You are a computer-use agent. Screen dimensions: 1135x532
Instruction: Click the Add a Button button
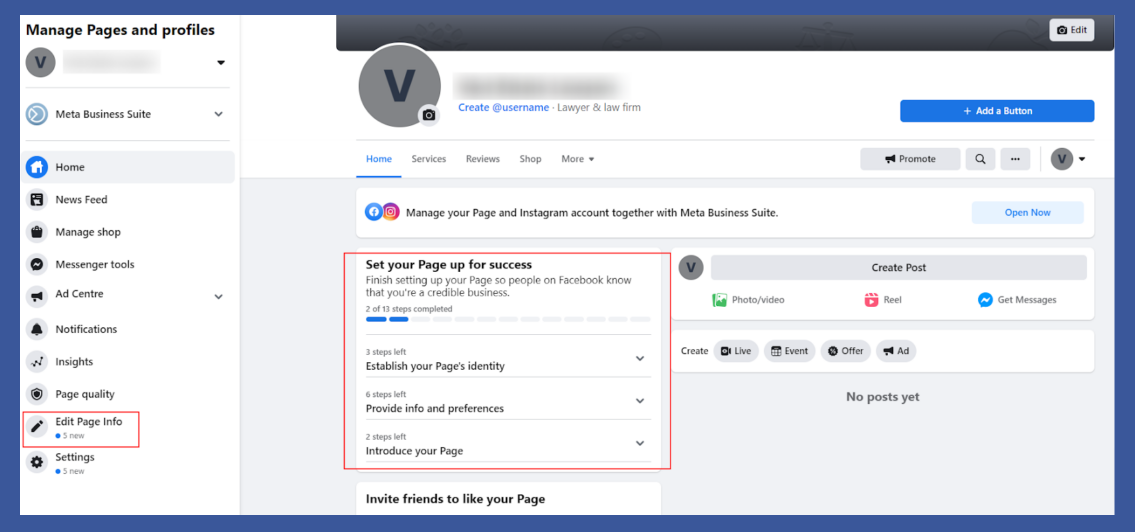[x=997, y=111]
